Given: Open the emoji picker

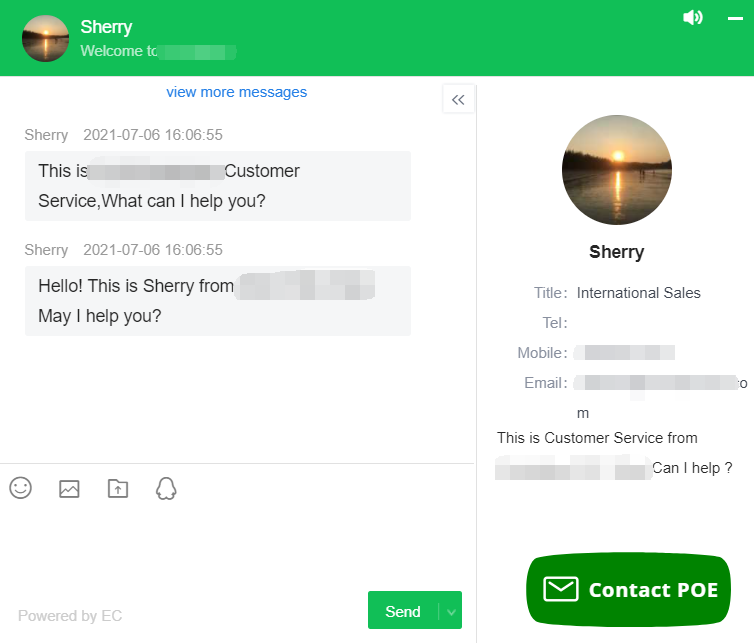Looking at the screenshot, I should coord(21,488).
